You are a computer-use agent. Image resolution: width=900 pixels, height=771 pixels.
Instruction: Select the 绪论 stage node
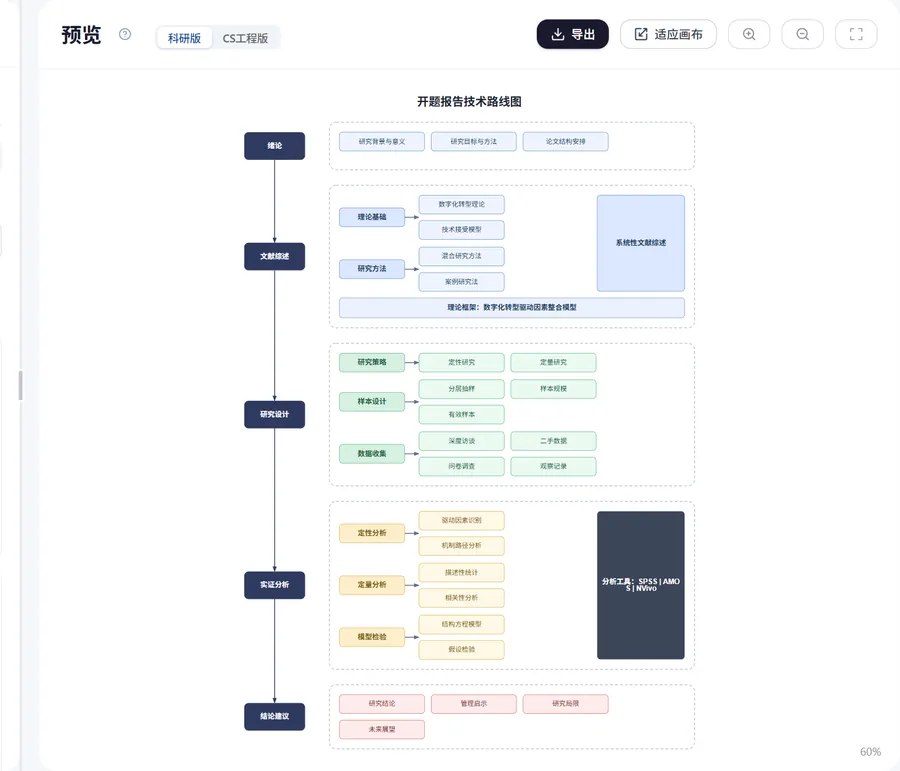pos(274,146)
